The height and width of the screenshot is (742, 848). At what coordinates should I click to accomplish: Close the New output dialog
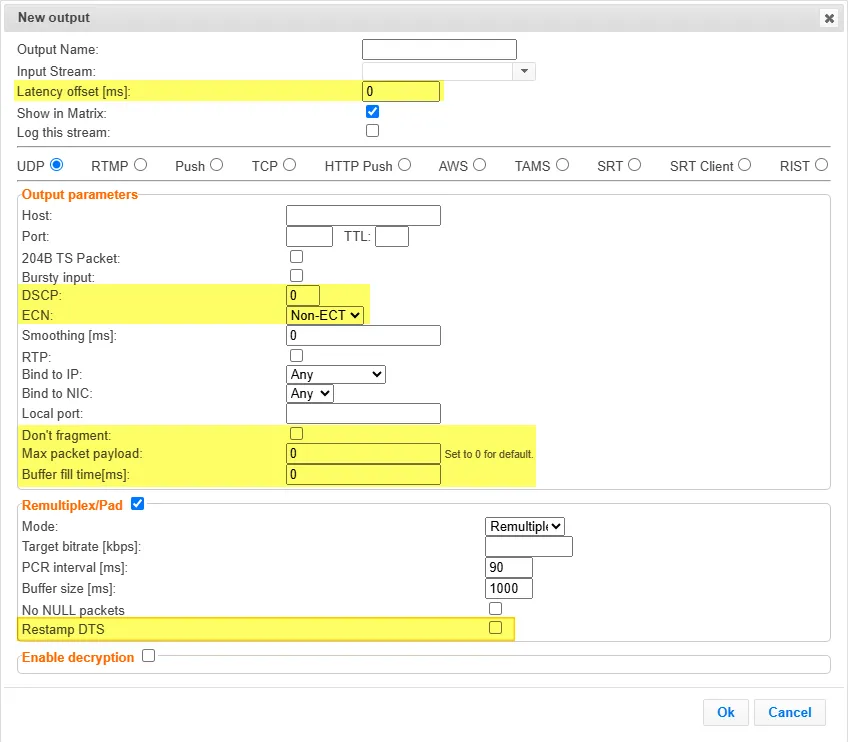tap(829, 18)
